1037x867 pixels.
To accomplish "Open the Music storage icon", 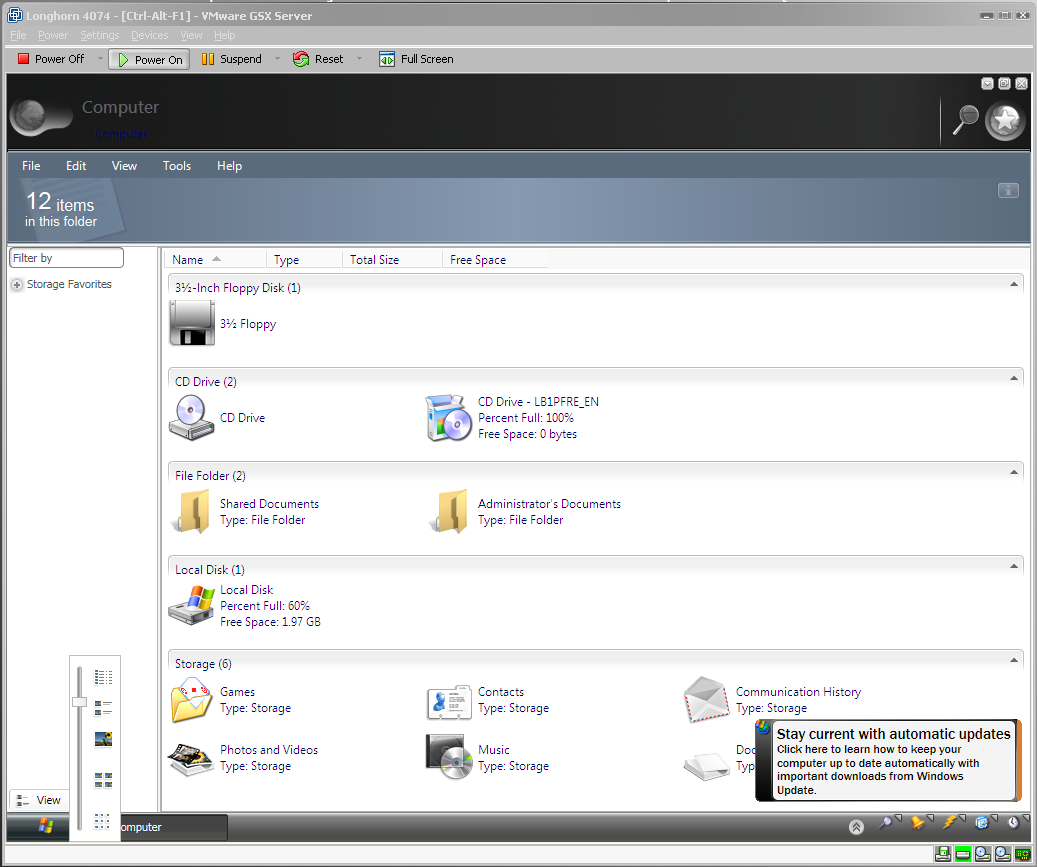I will (x=449, y=758).
